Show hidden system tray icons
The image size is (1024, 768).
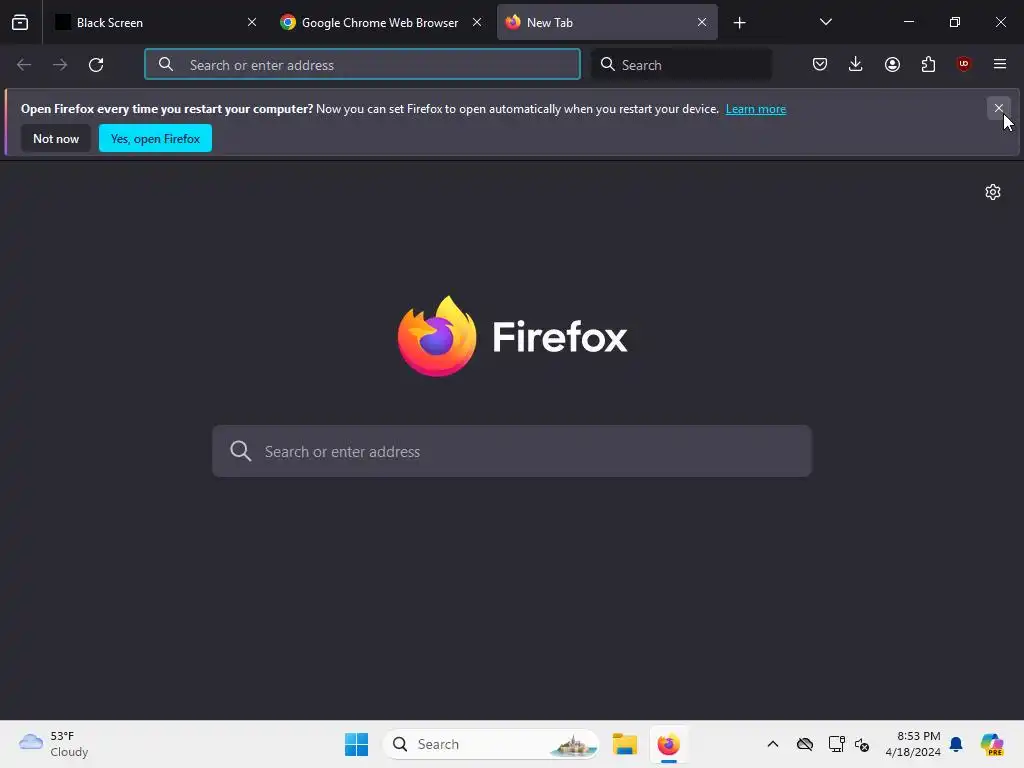[773, 744]
